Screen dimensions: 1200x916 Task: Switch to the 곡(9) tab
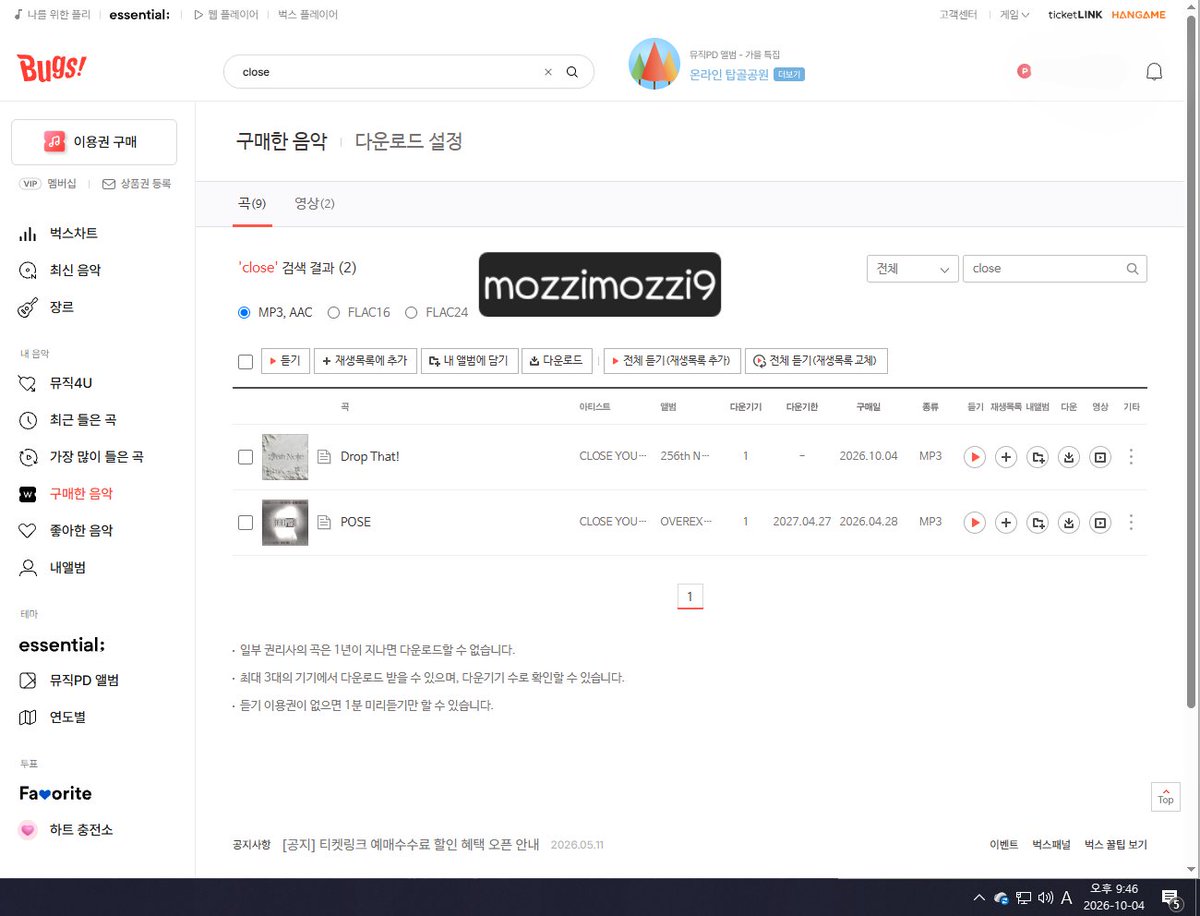coord(252,204)
